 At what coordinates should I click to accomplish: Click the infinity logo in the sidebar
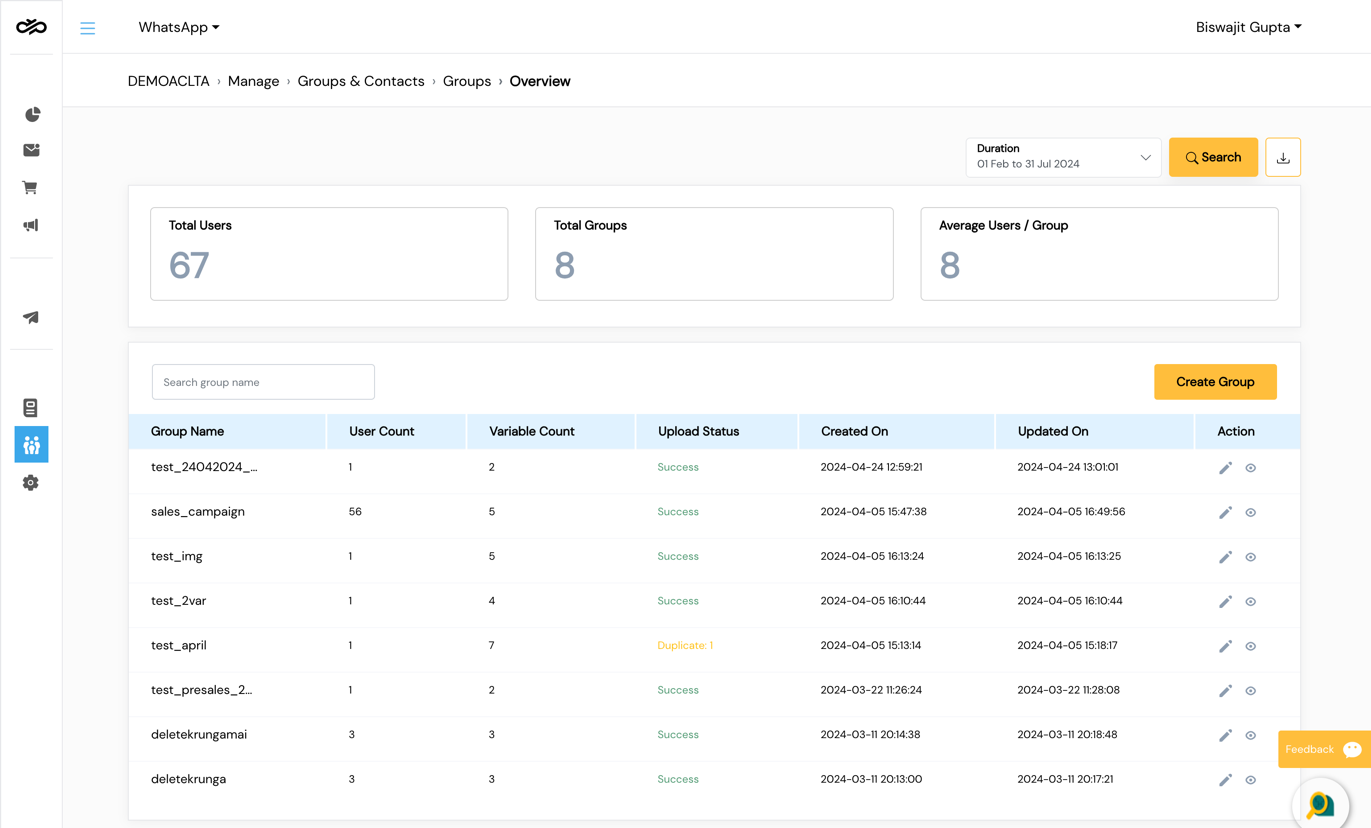coord(31,27)
